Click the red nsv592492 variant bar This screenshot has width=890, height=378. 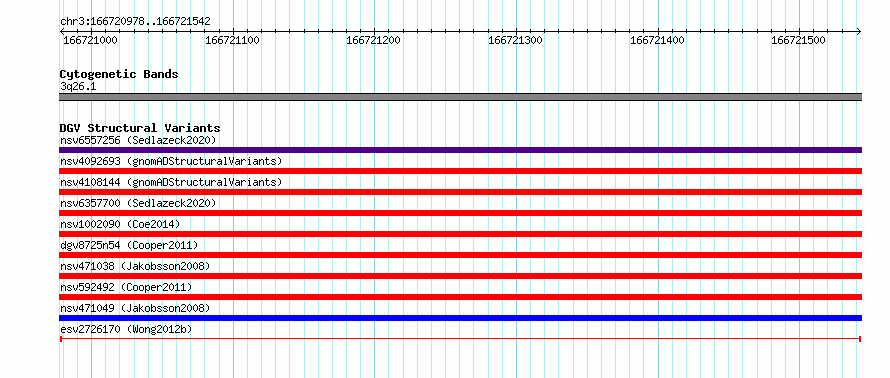click(460, 297)
